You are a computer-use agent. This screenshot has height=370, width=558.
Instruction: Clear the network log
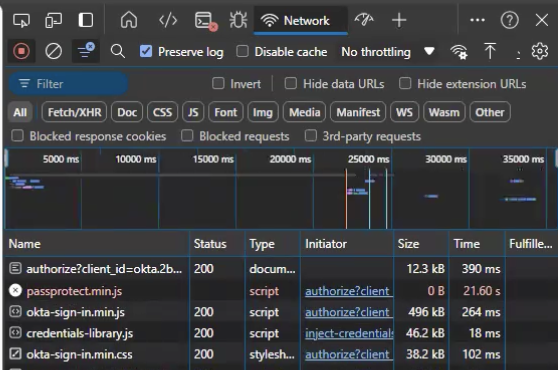53,52
